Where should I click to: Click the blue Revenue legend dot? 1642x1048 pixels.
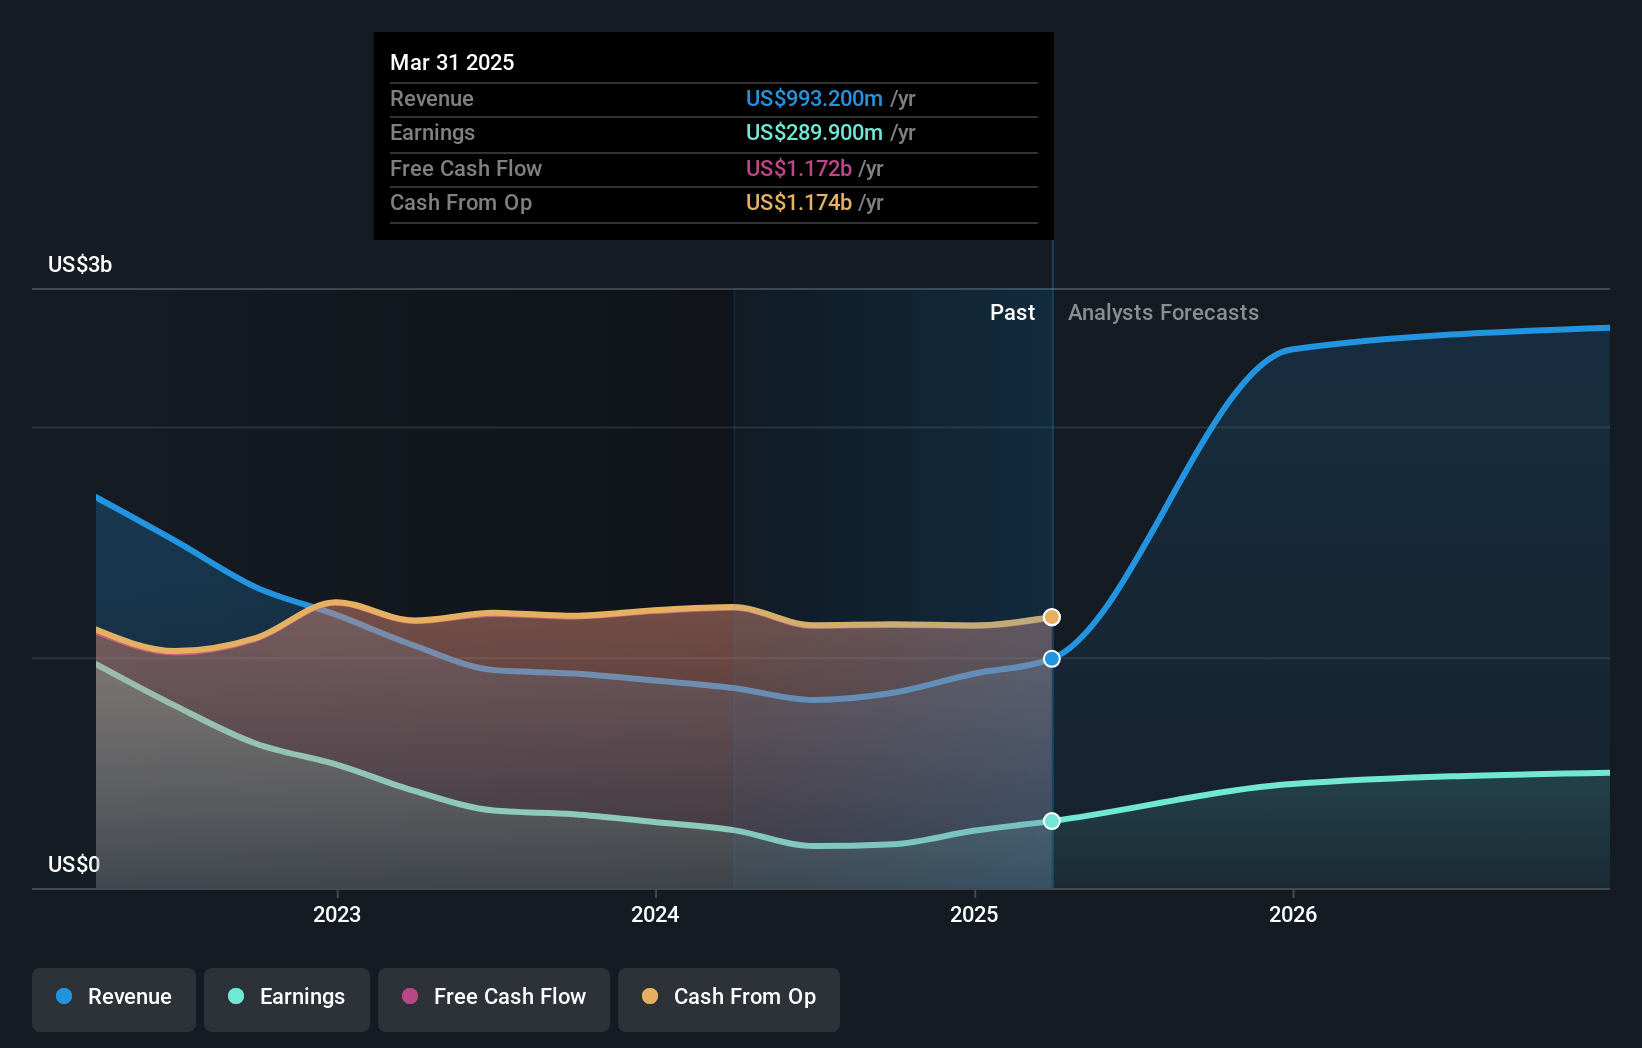click(64, 996)
